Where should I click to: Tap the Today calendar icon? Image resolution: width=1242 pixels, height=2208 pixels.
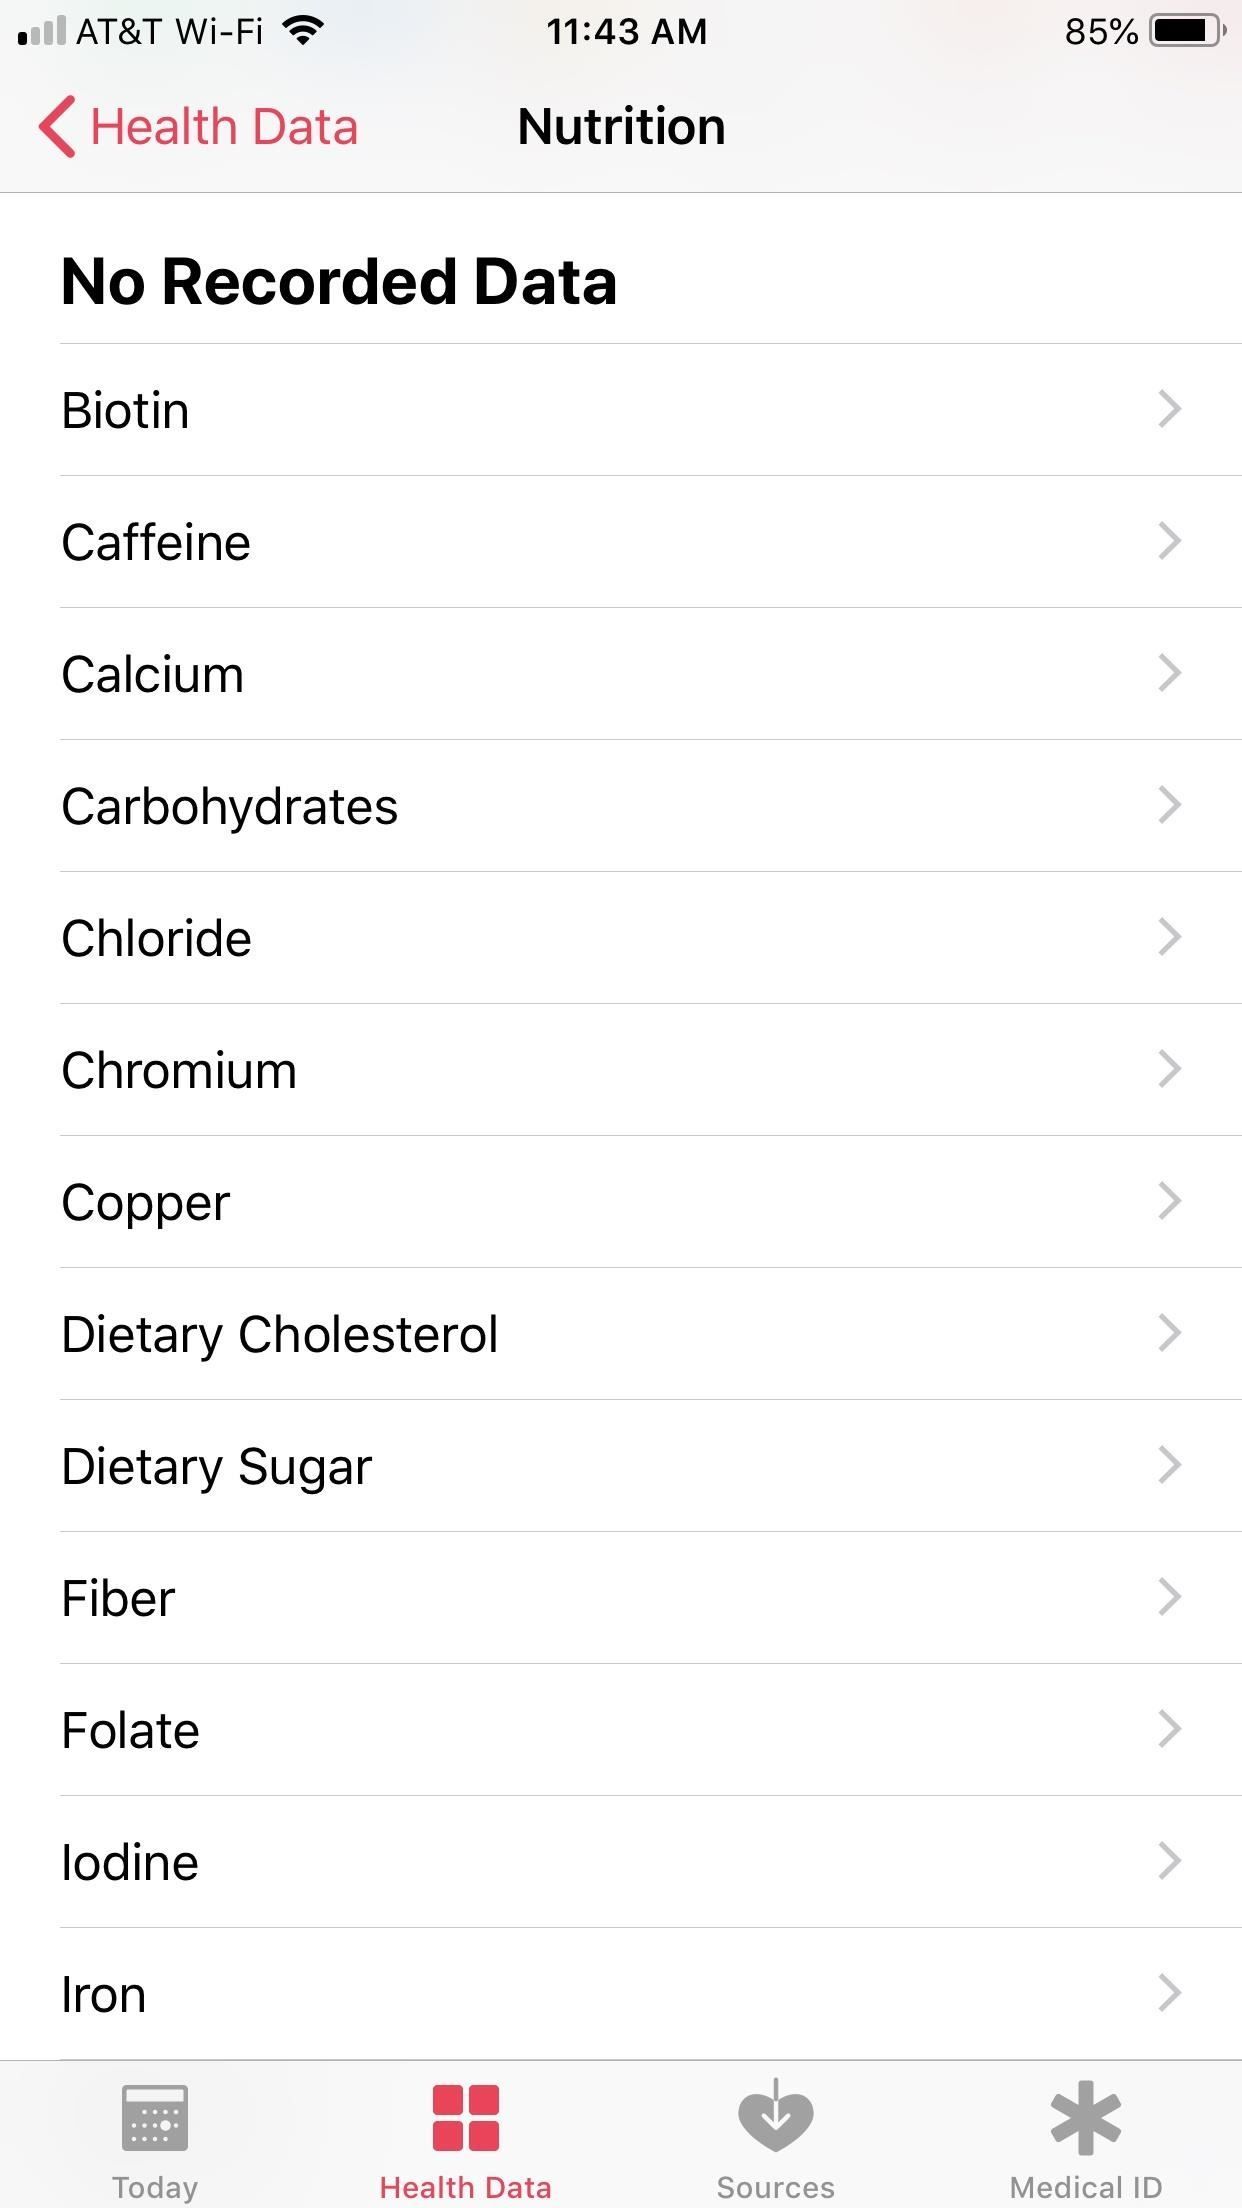154,2118
